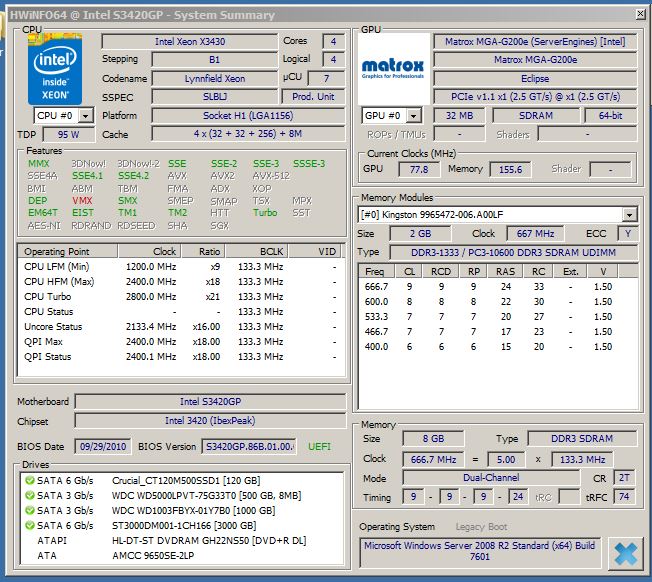
Task: Click the memory size 8 GB field
Action: point(433,439)
